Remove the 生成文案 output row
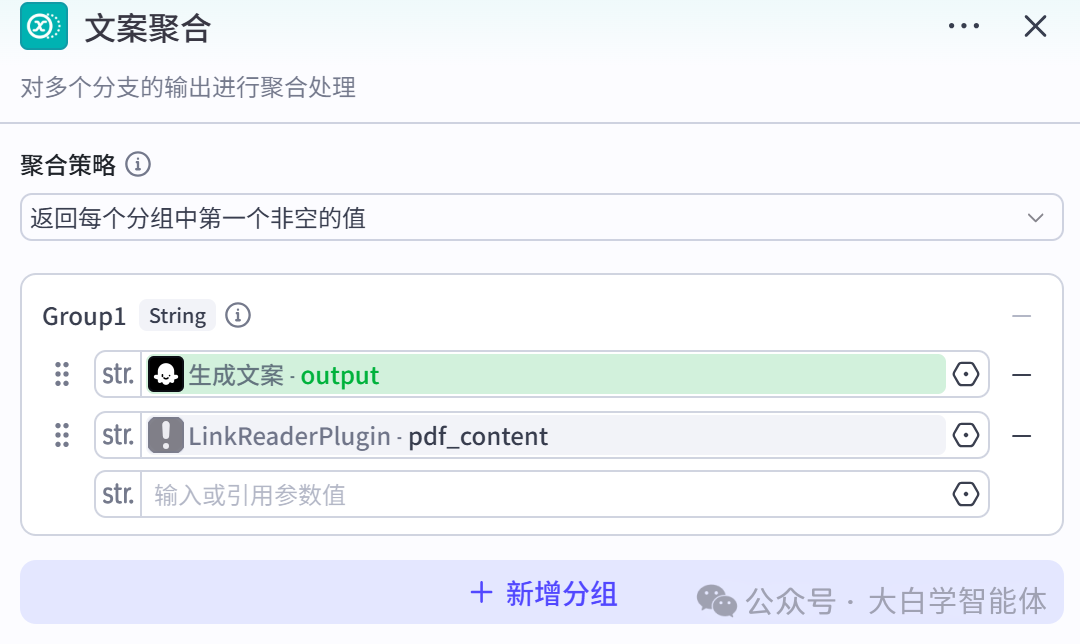 point(1021,374)
